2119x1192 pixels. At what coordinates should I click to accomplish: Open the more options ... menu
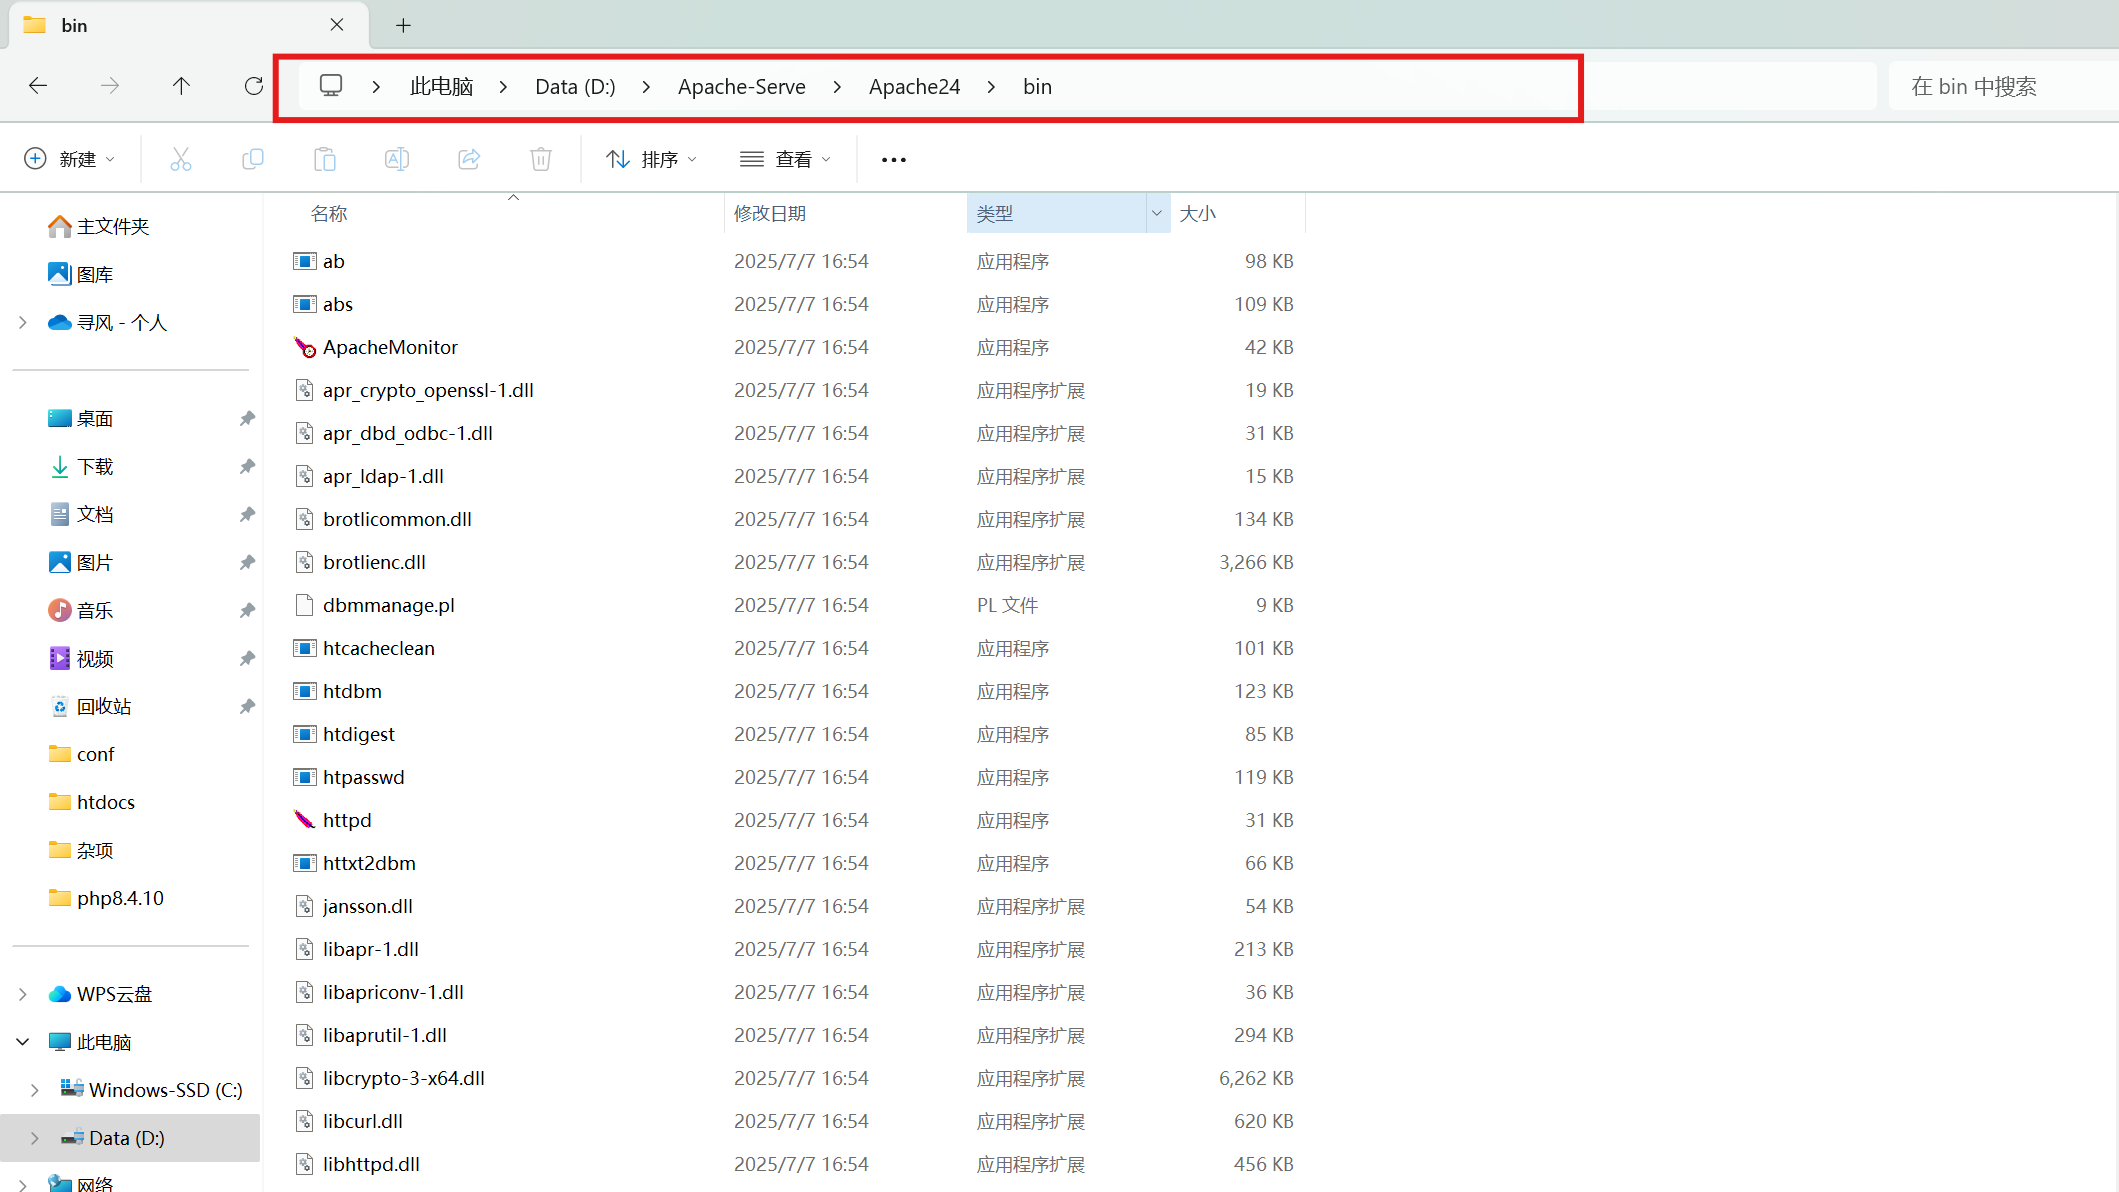[x=893, y=158]
